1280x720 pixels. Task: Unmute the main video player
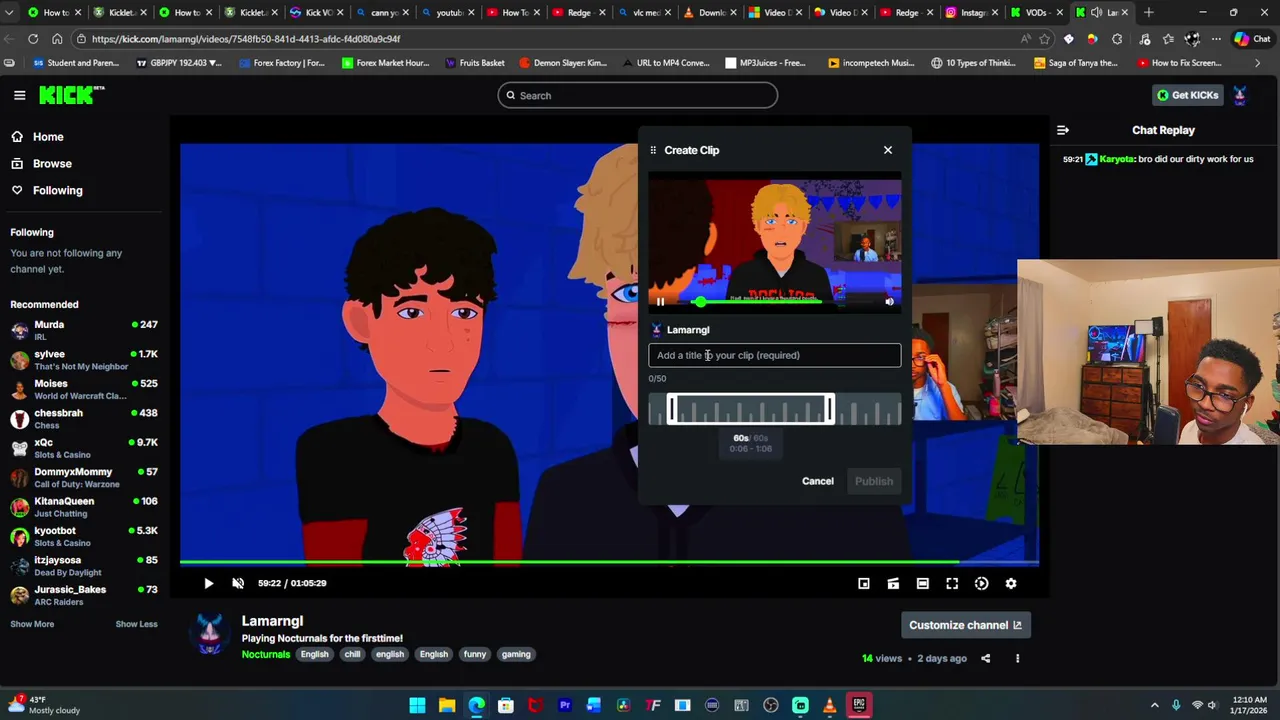click(238, 583)
